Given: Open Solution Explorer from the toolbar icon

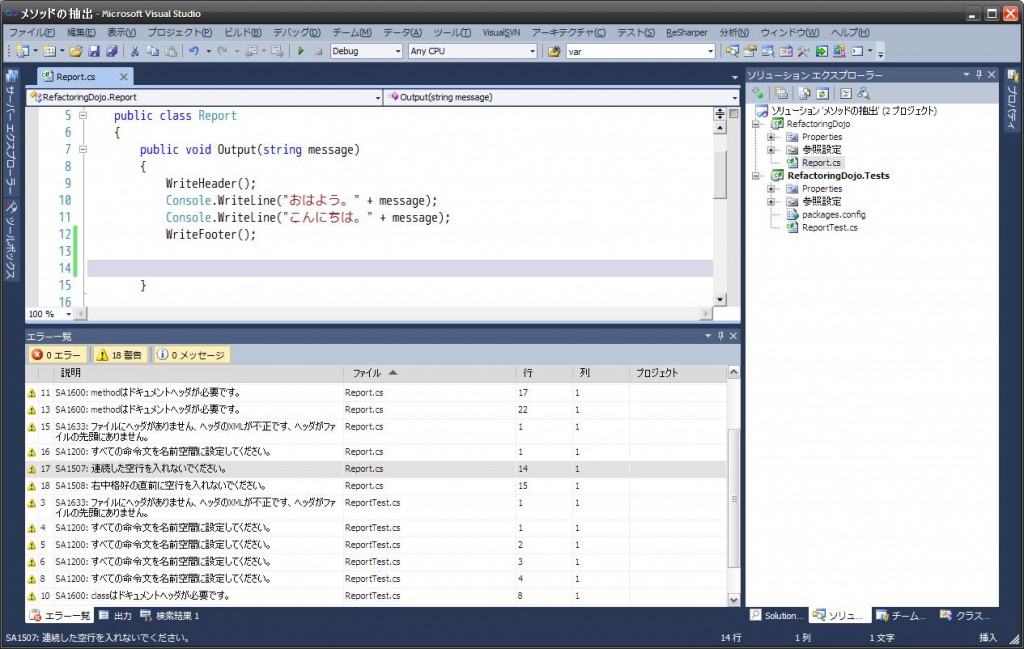Looking at the screenshot, I should 732,51.
